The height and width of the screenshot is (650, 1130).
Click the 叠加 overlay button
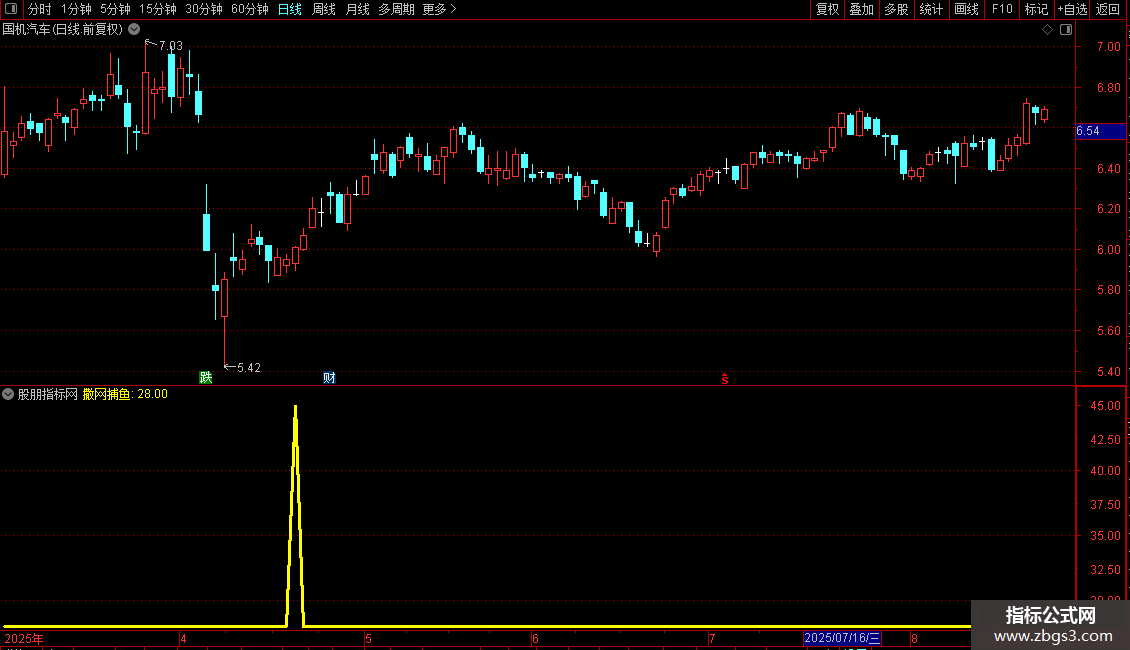click(861, 9)
